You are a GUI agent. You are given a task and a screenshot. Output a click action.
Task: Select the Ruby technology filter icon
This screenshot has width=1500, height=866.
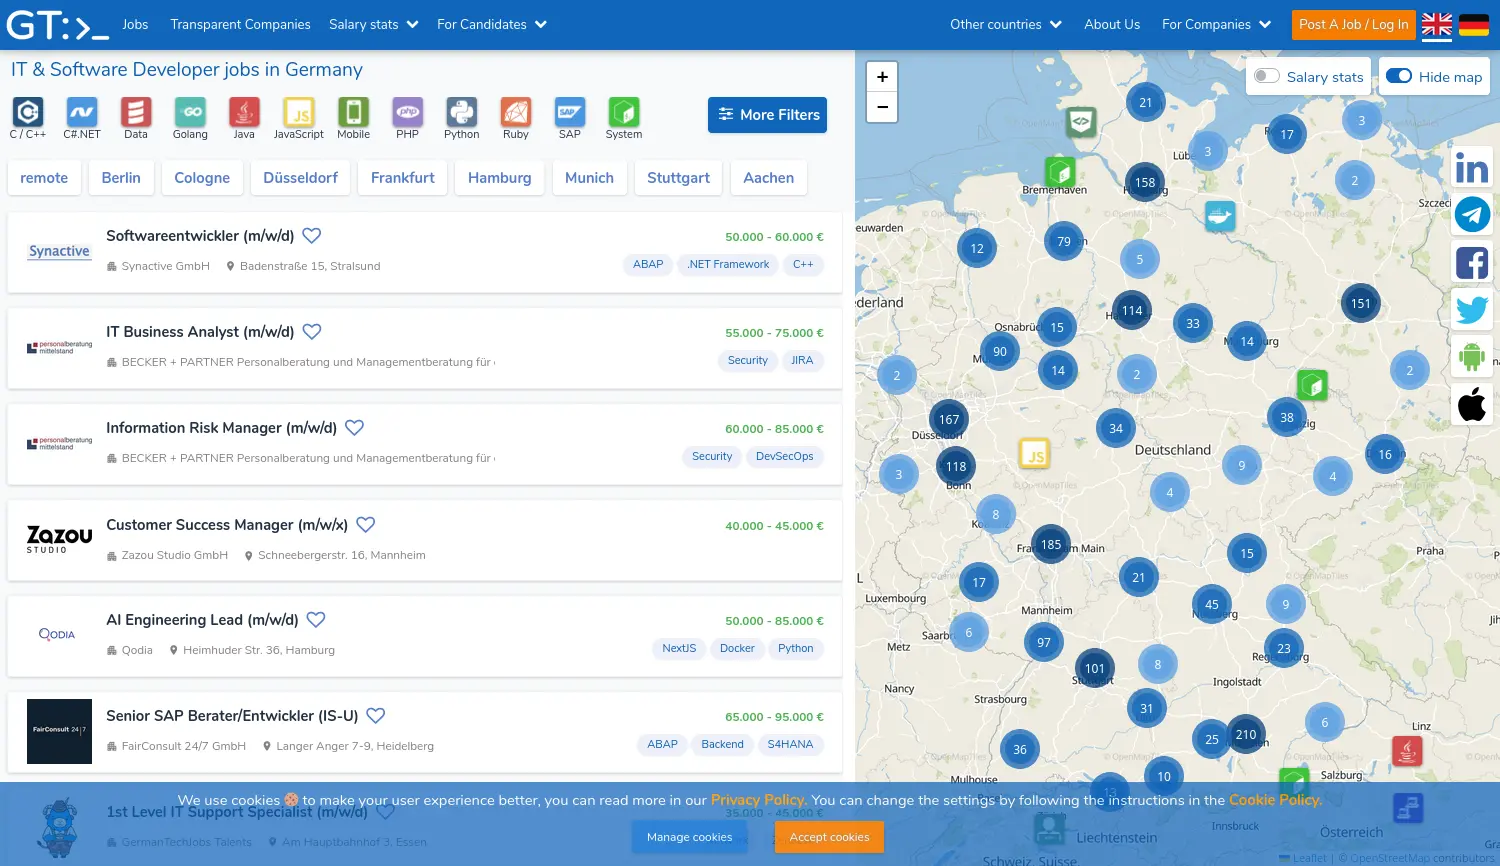[x=516, y=113]
